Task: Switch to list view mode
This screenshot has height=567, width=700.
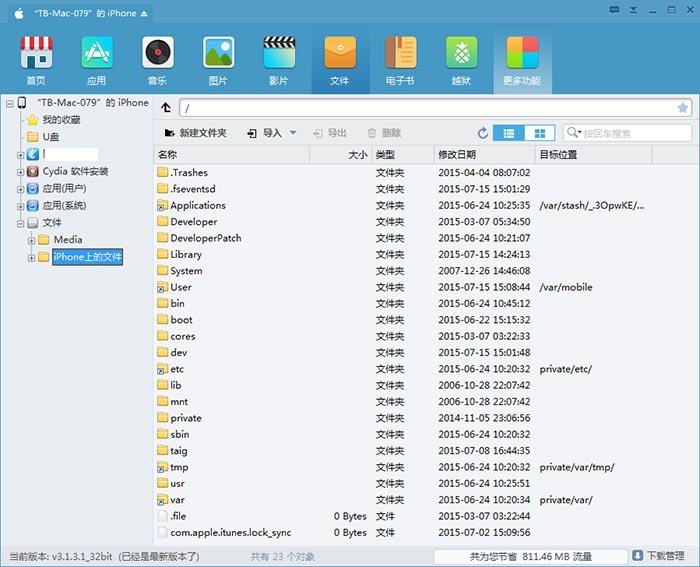Action: pyautogui.click(x=509, y=133)
